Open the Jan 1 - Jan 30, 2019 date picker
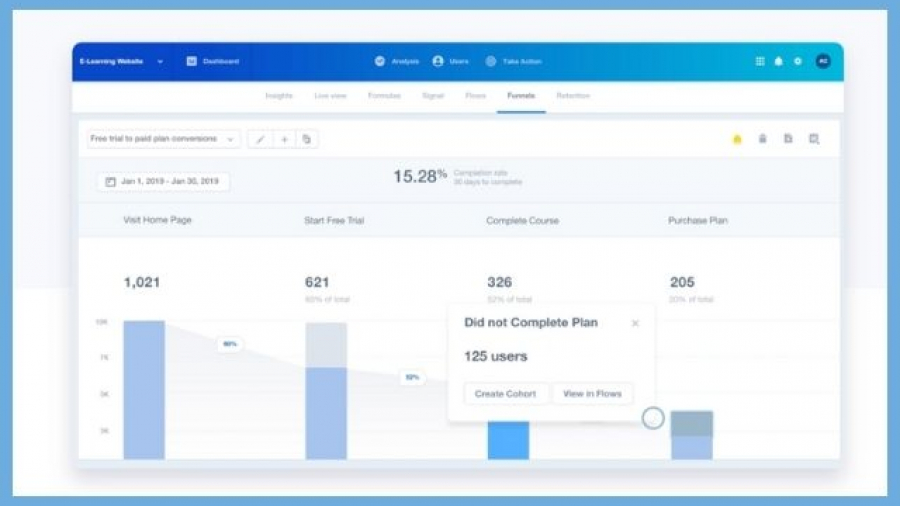 (163, 182)
